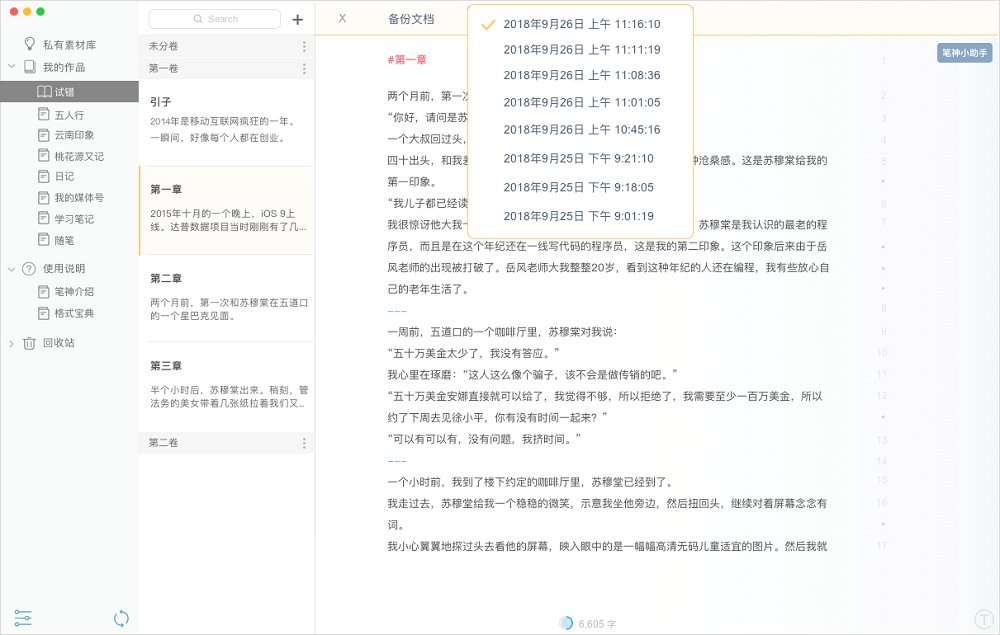Open the settings sliders icon
Screen dimensions: 1000x635
pos(24,618)
